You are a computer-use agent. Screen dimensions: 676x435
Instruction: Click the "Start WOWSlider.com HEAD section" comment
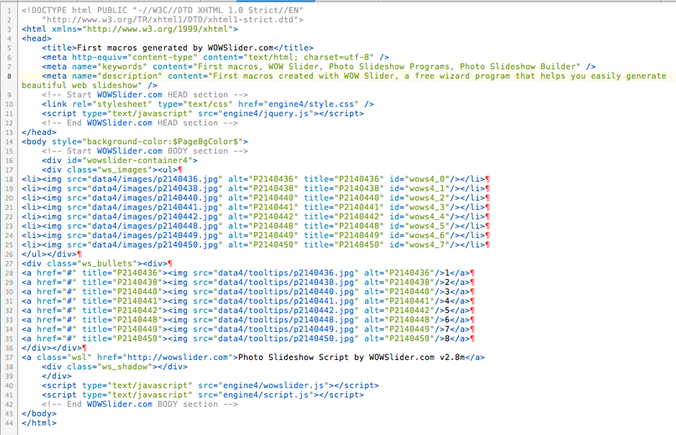pyautogui.click(x=145, y=95)
